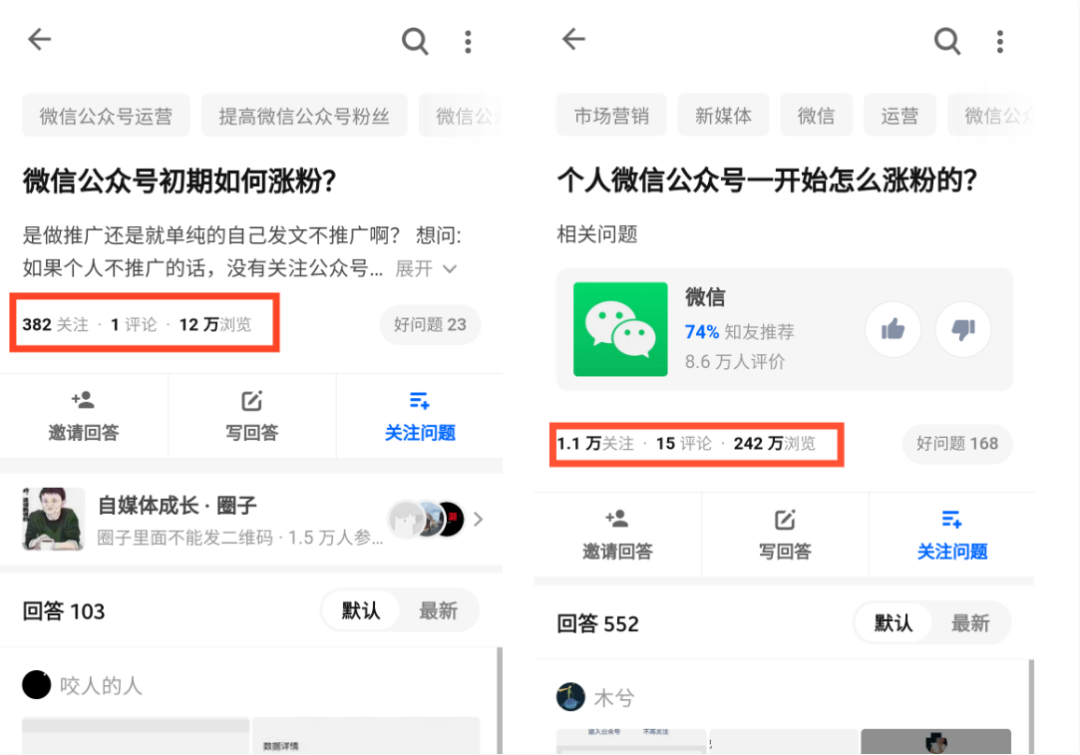The height and width of the screenshot is (755, 1080).
Task: Switch answer sorting to 最新
Action: [x=439, y=610]
